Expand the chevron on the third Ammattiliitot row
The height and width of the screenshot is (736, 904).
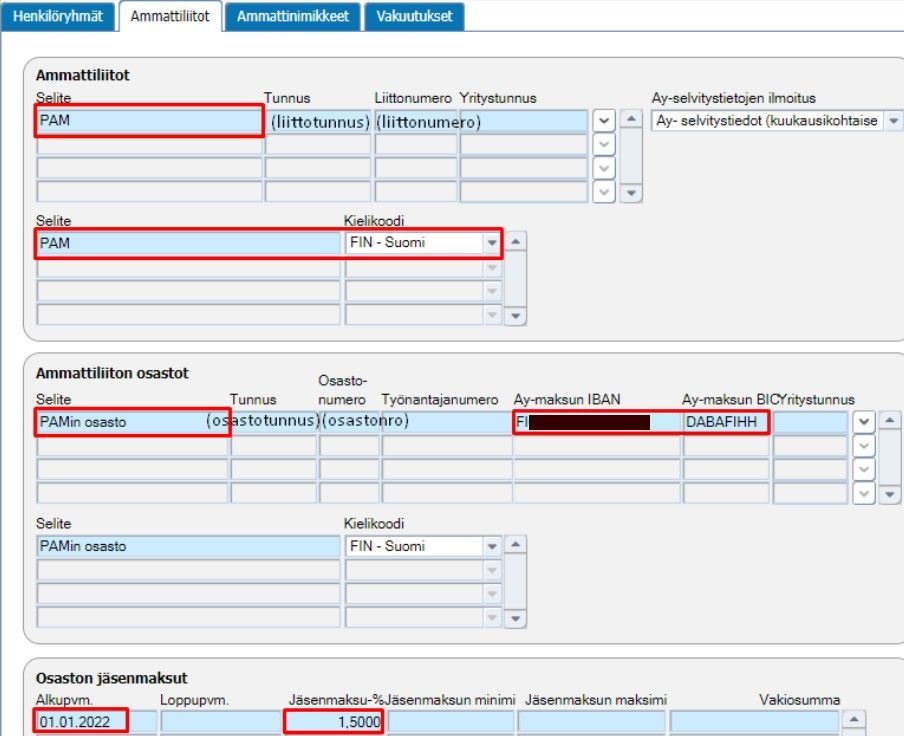(x=604, y=168)
